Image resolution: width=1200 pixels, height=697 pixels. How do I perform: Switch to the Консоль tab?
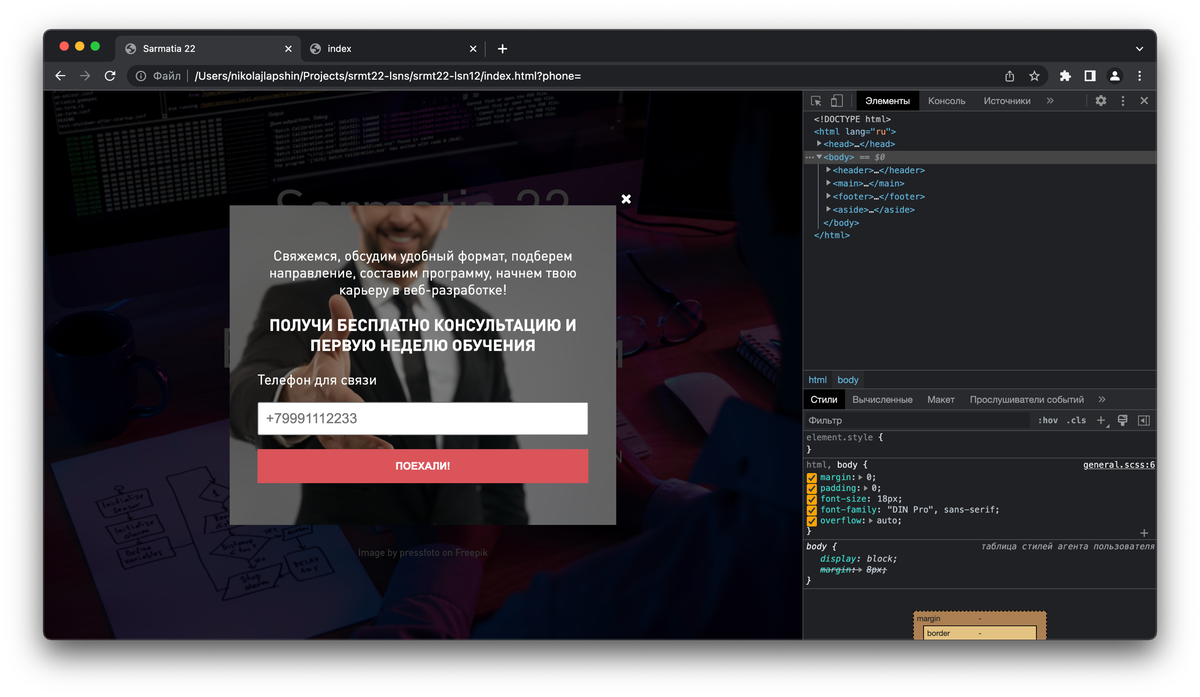point(947,101)
